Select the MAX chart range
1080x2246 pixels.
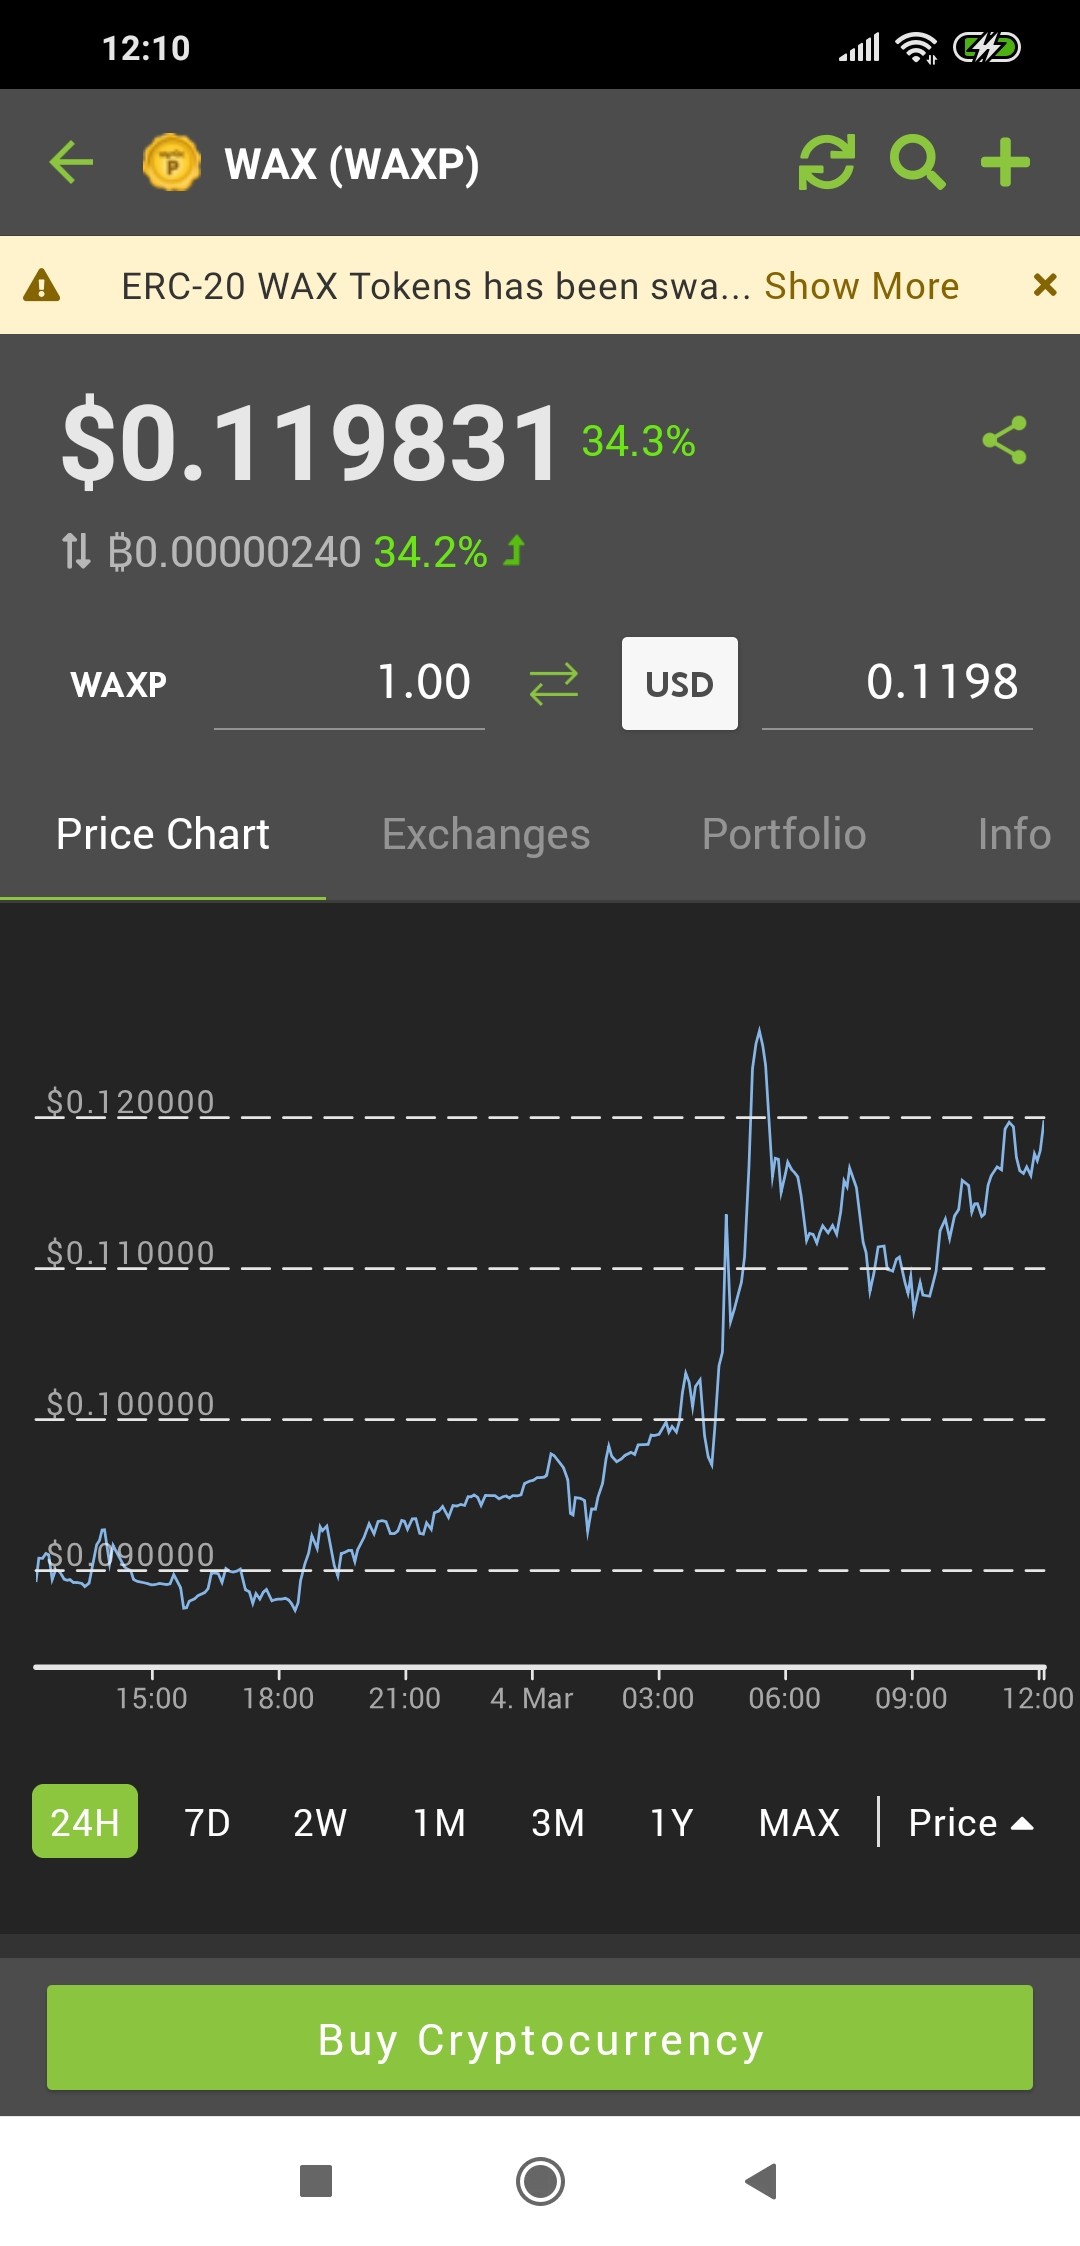tap(799, 1822)
